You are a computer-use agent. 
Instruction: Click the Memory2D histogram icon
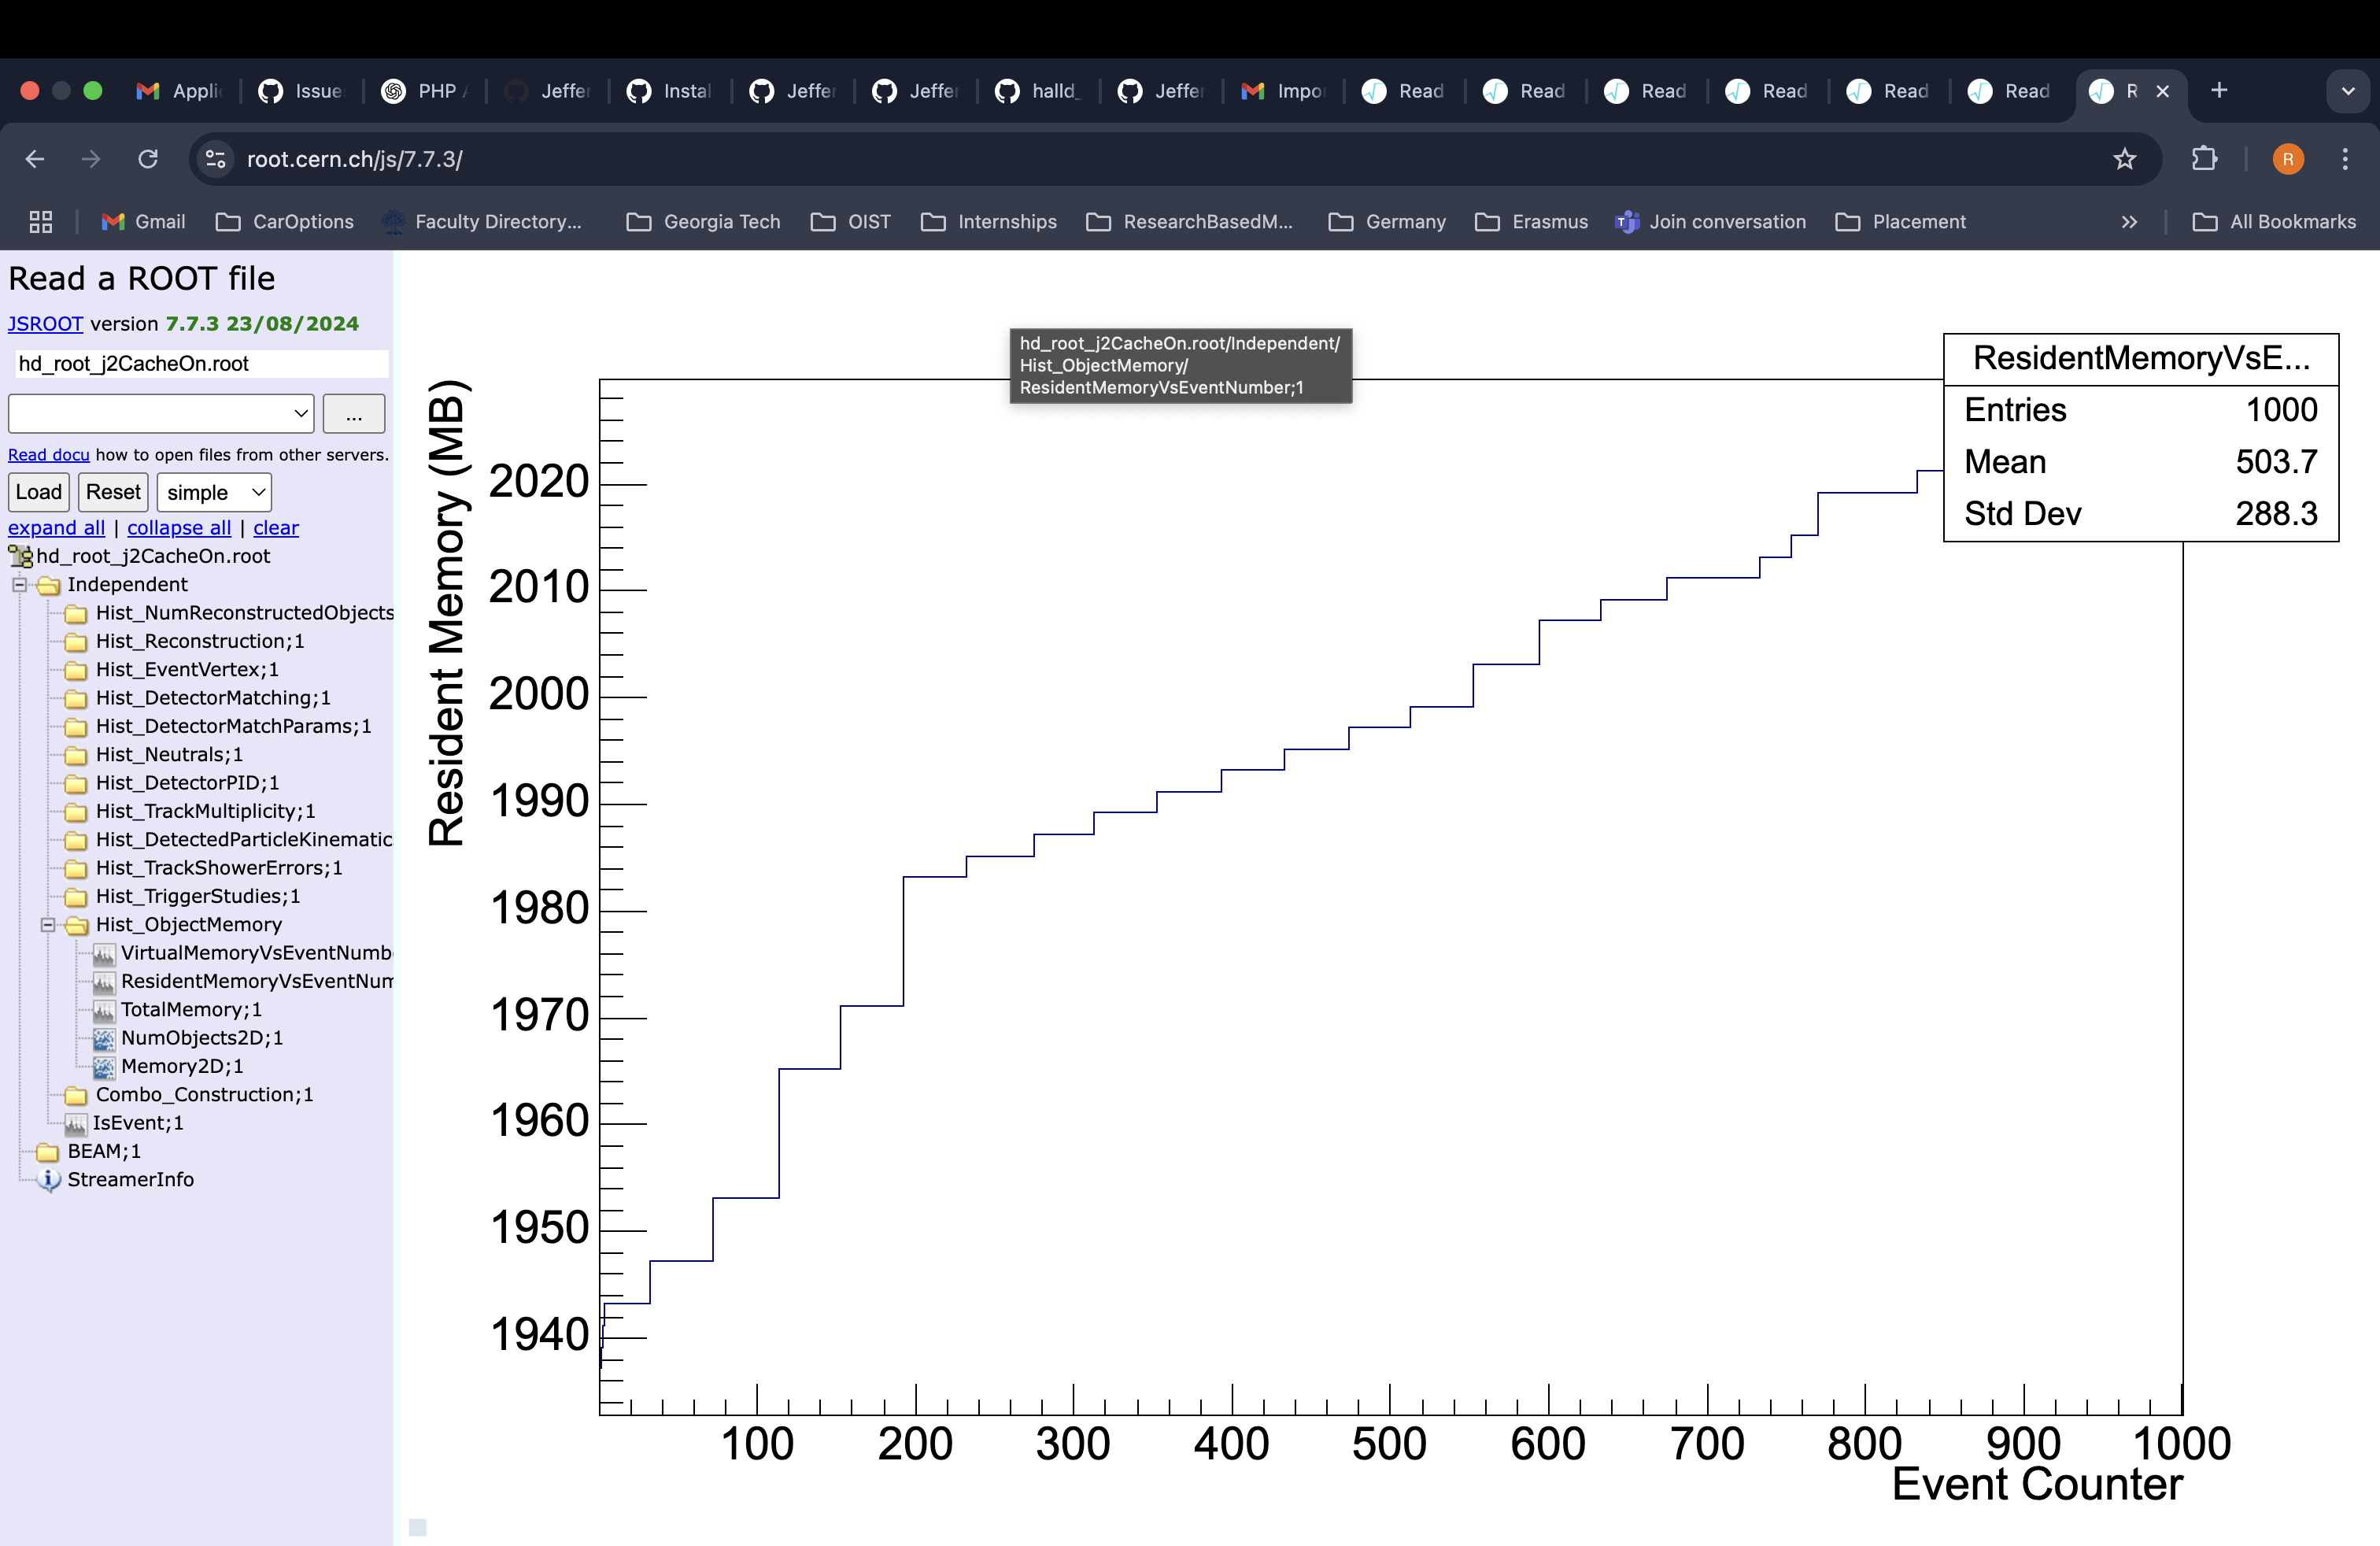[103, 1067]
